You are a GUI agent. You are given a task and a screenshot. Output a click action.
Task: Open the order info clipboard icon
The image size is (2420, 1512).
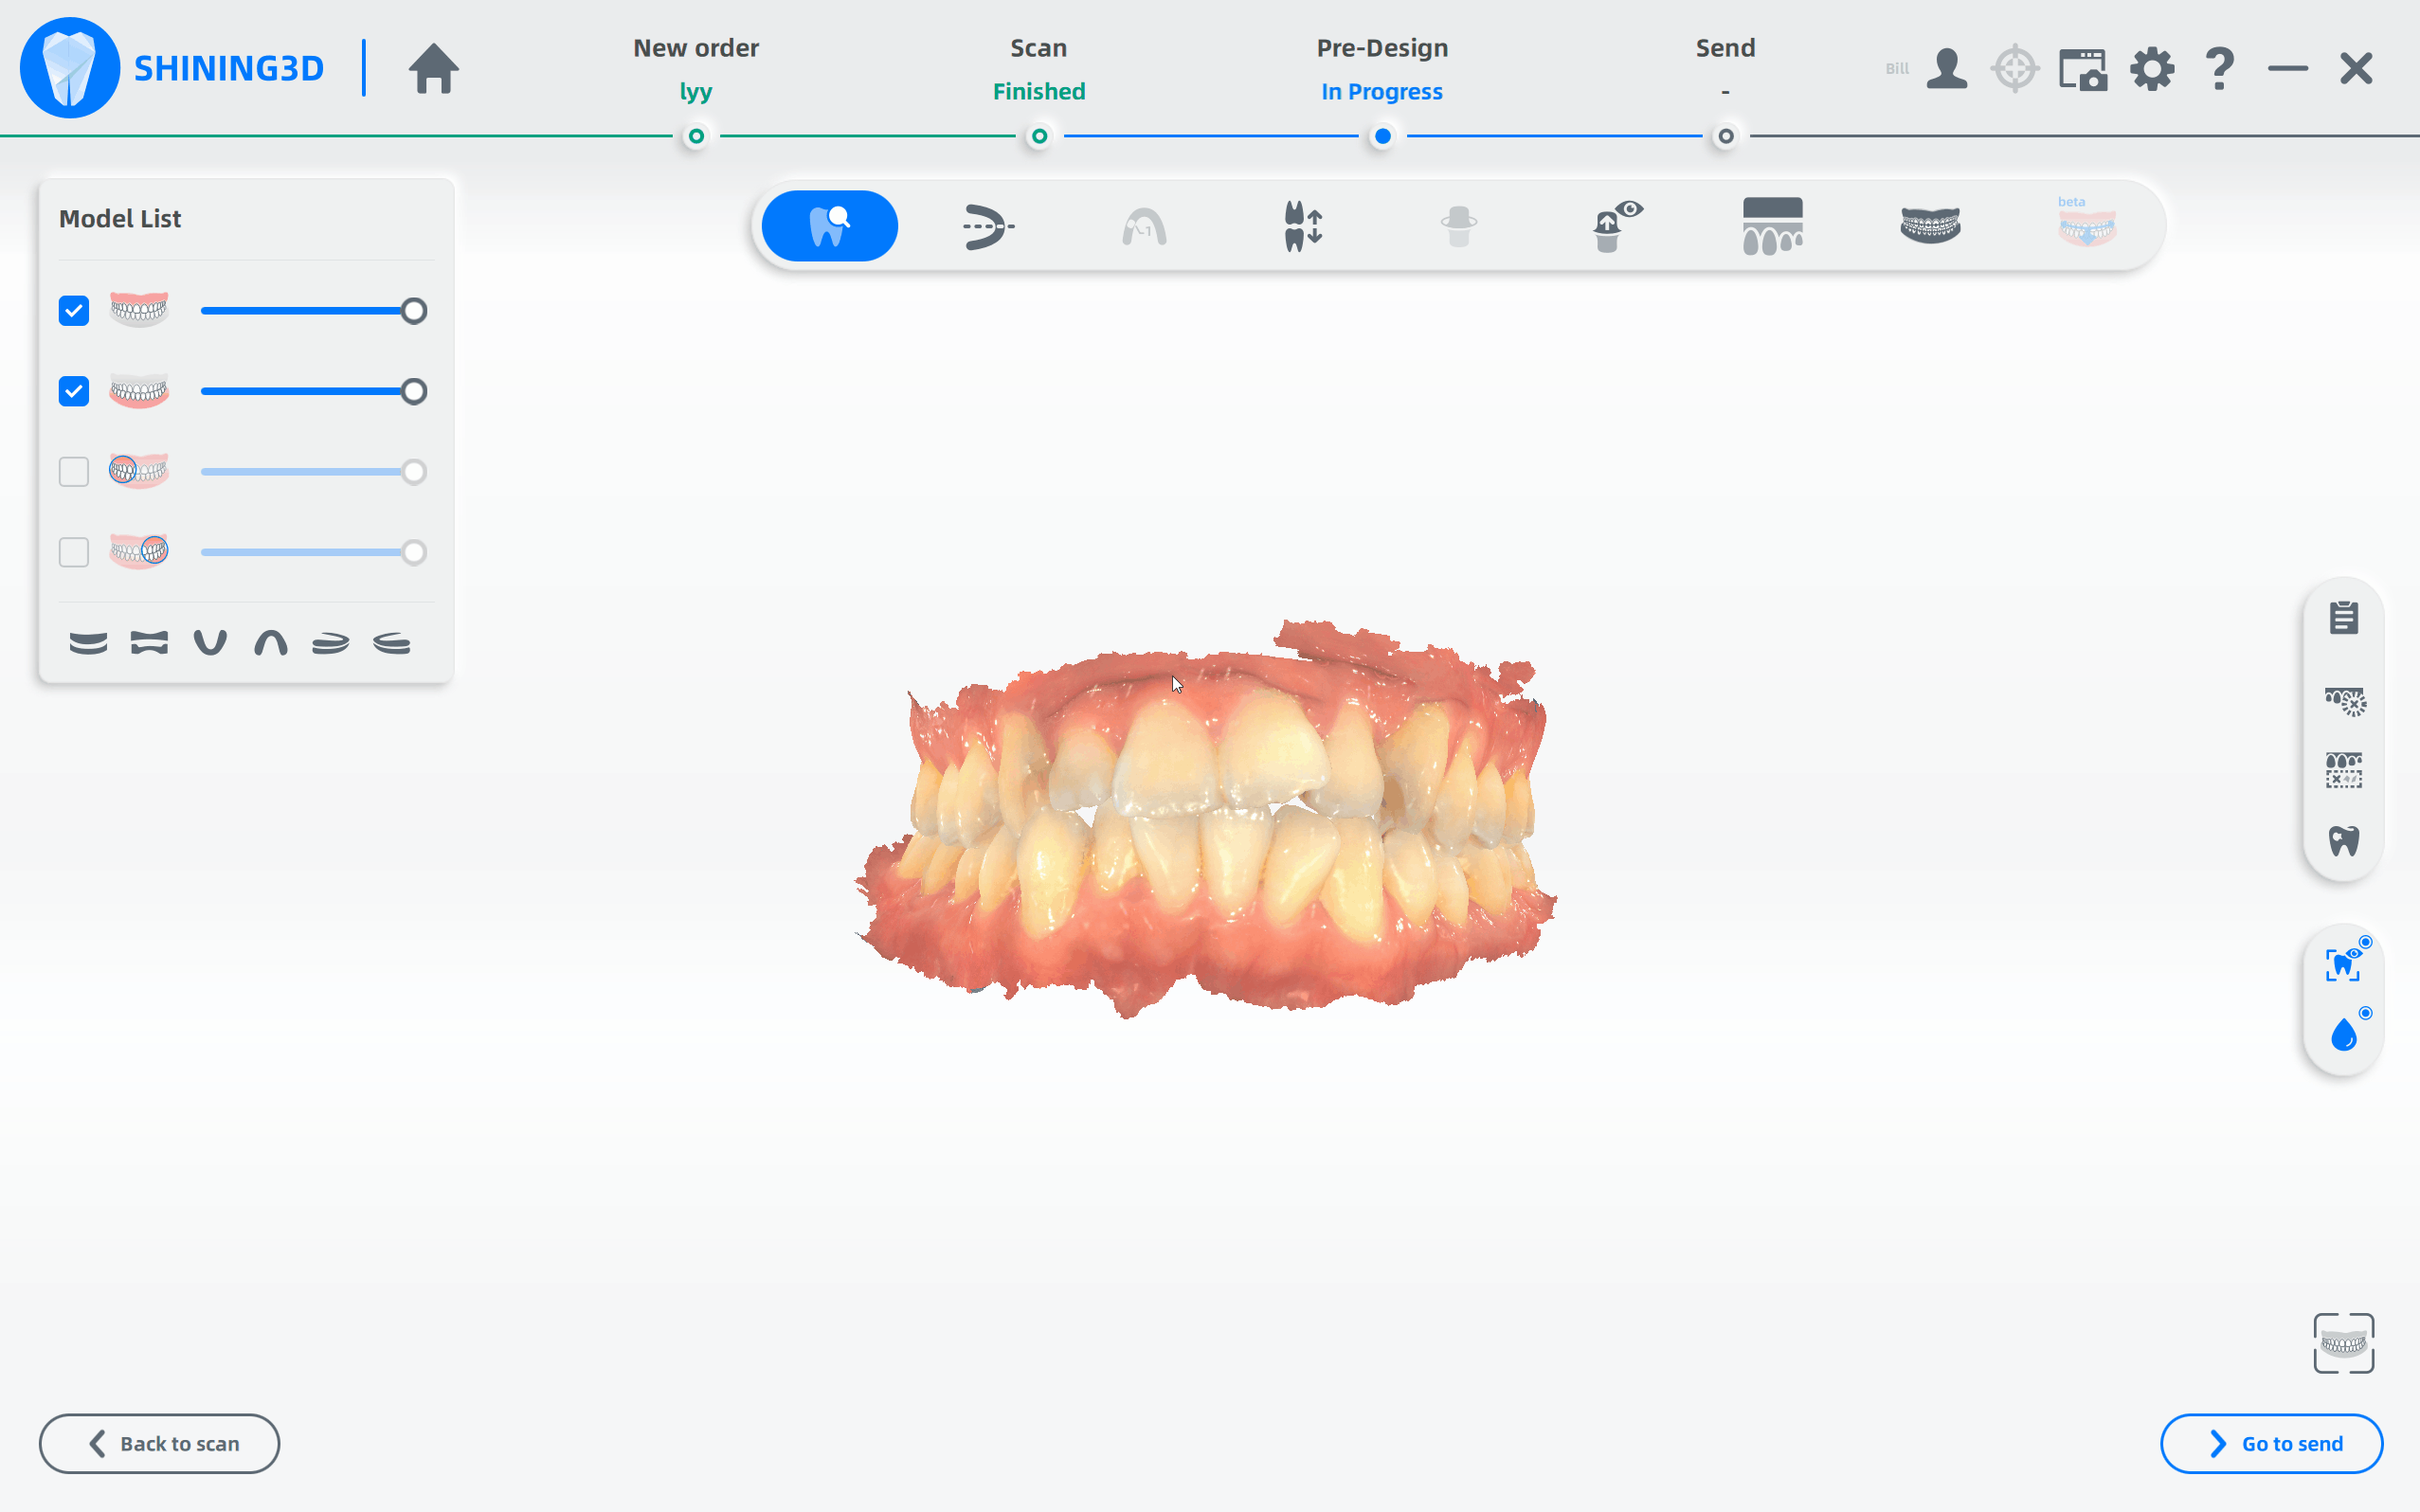pos(2343,618)
